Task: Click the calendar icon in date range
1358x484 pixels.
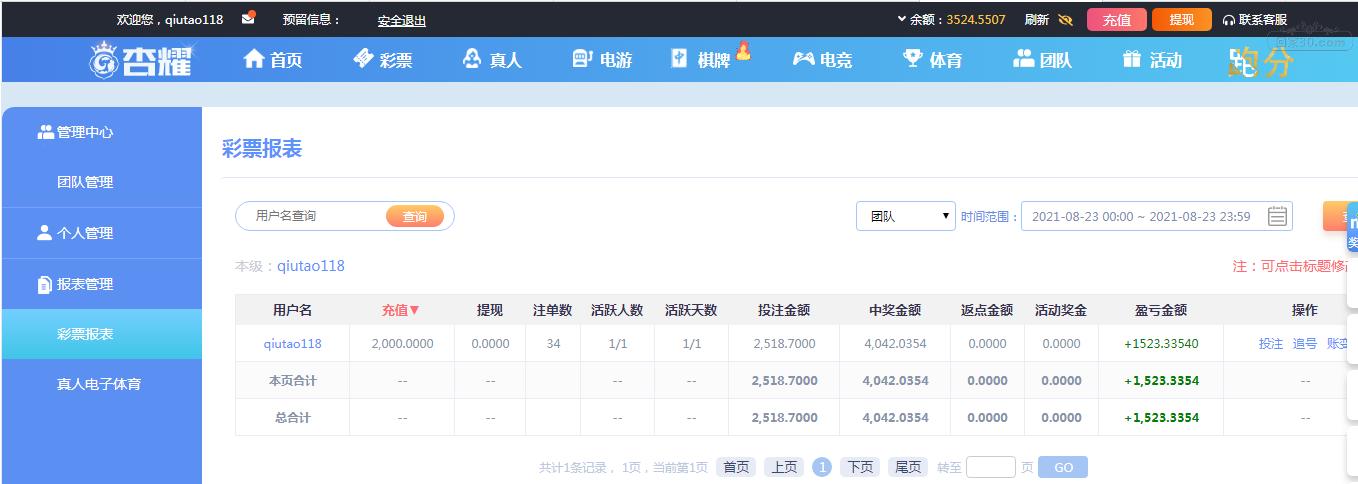Action: pyautogui.click(x=1277, y=216)
